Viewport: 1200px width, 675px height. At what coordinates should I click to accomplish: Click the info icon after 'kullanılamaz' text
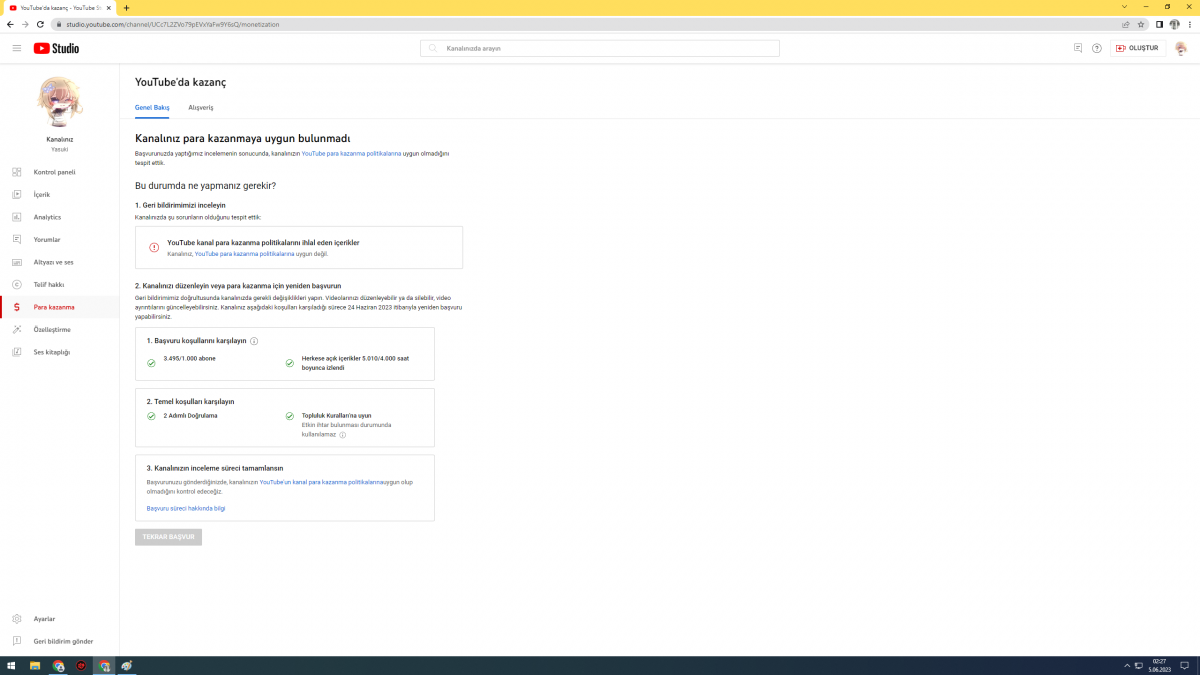342,435
